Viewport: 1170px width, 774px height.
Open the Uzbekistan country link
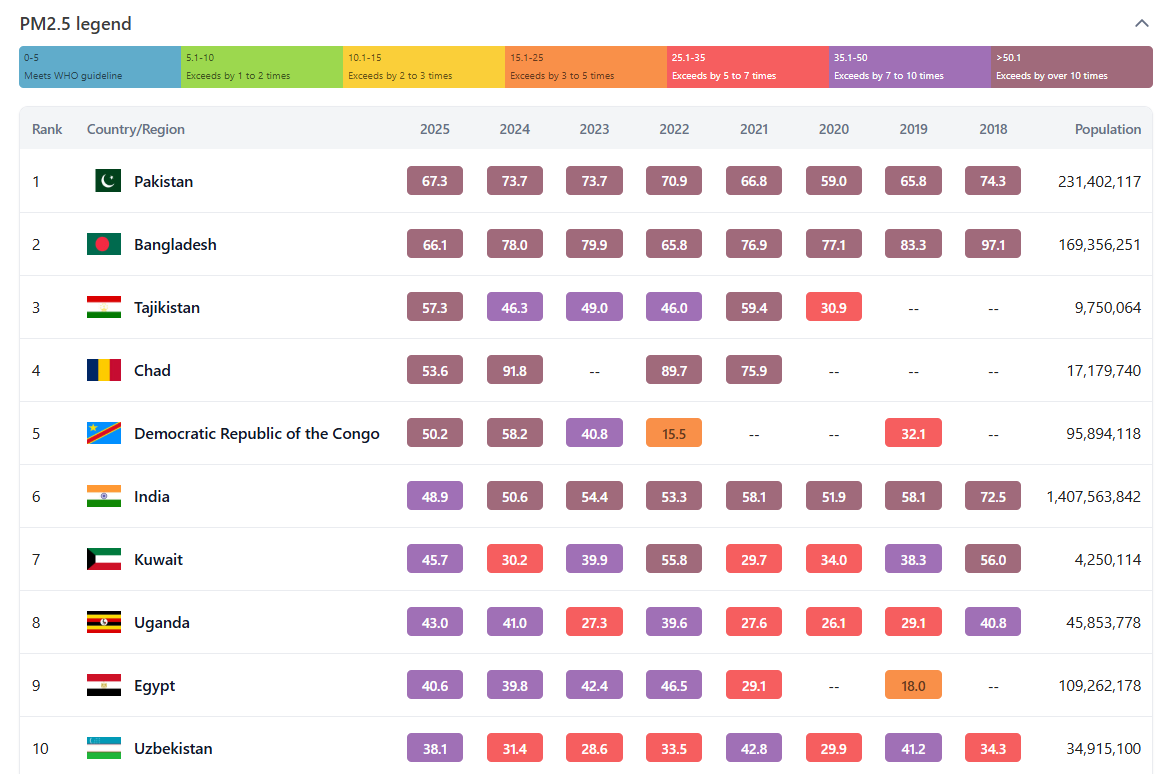(173, 748)
